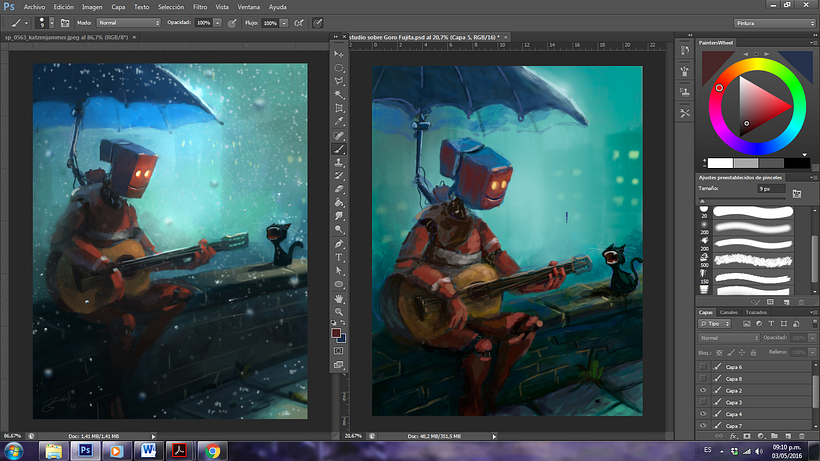820x461 pixels.
Task: Create a new group folder
Action: tap(775, 436)
